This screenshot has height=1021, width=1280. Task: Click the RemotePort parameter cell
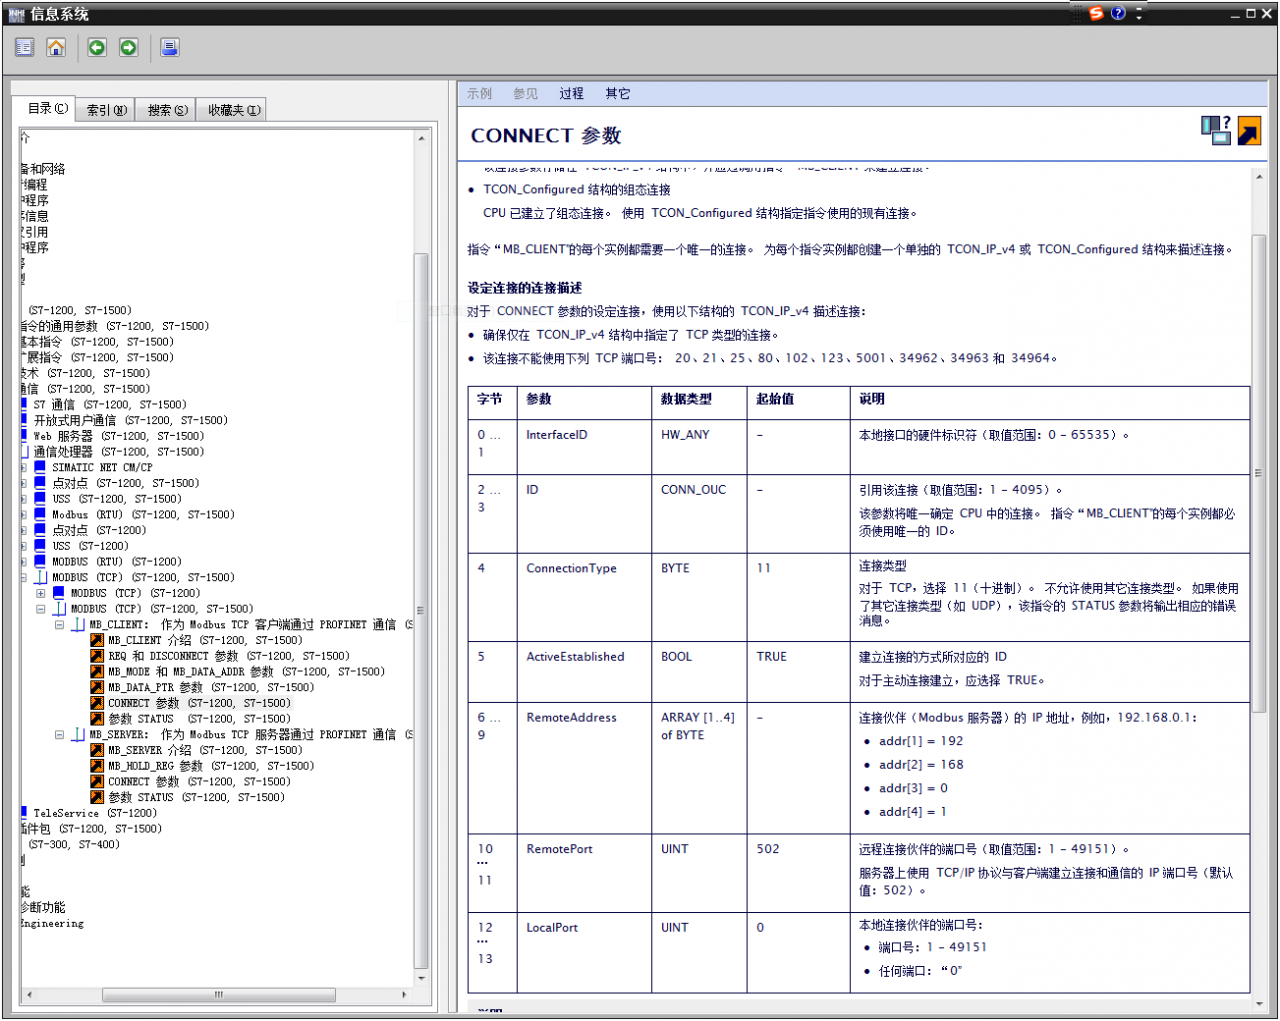click(x=585, y=872)
